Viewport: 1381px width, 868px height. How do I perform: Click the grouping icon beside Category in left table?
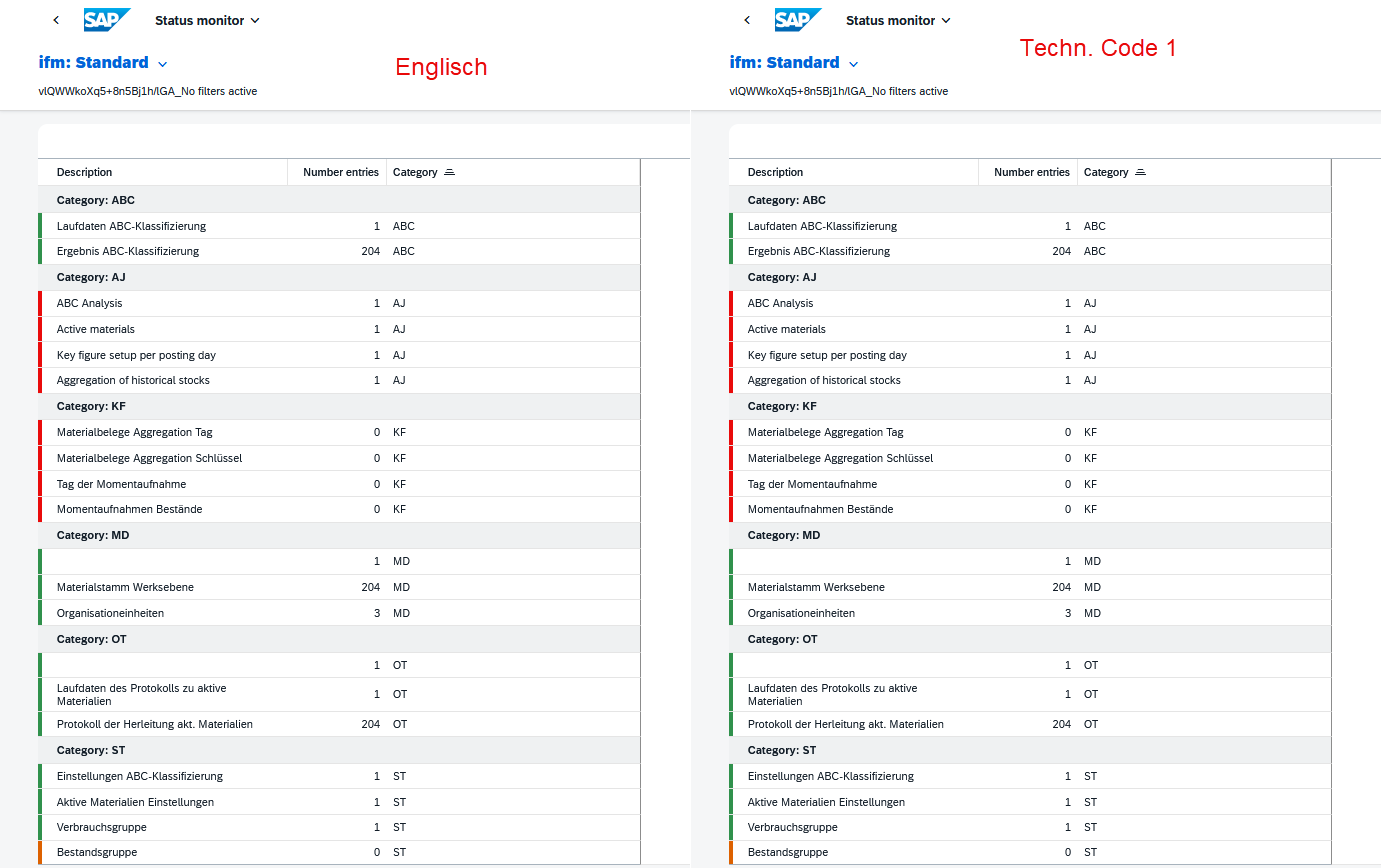click(449, 172)
